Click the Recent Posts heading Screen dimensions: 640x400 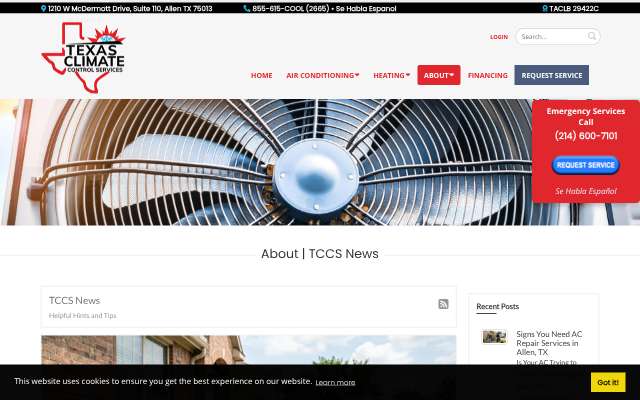(x=498, y=306)
